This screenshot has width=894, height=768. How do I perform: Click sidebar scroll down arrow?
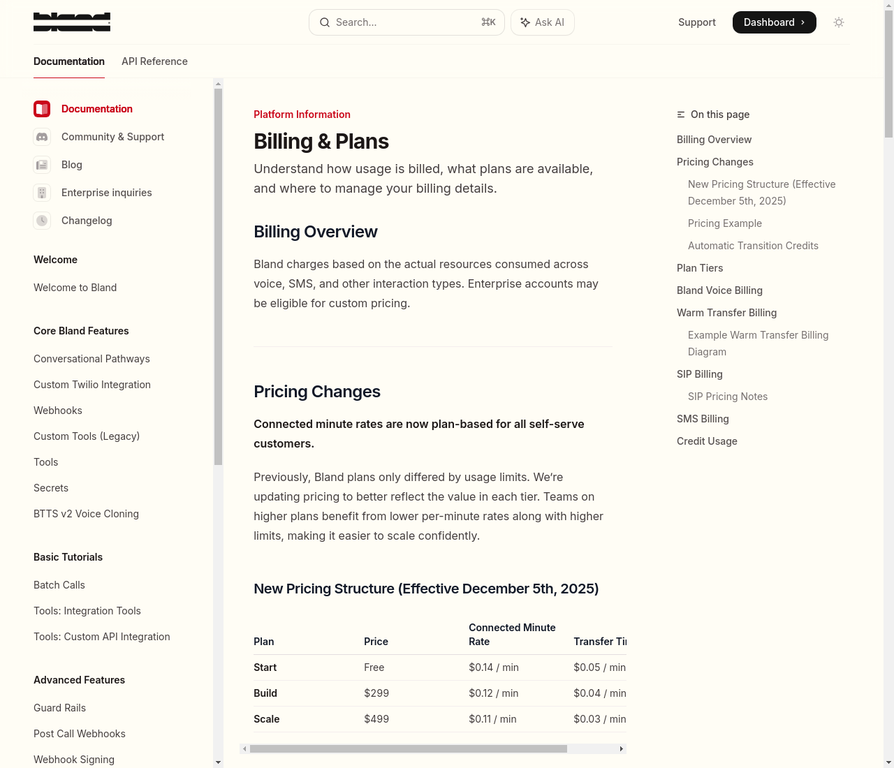(218, 762)
